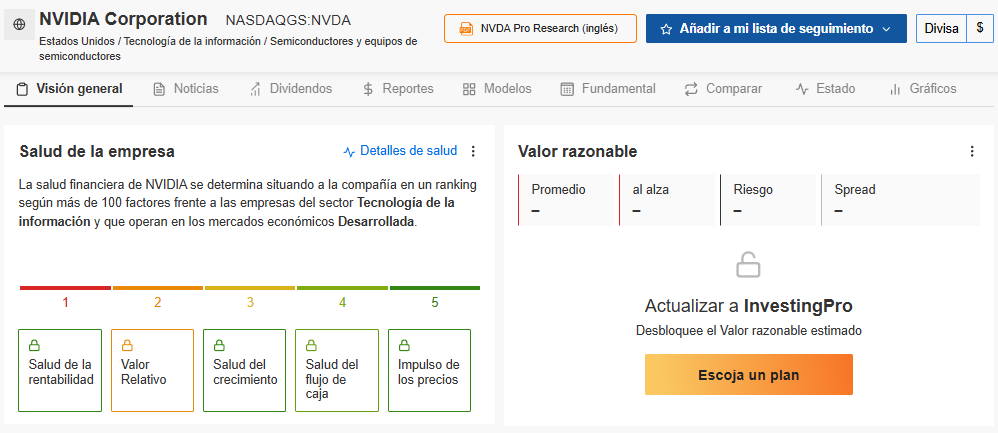This screenshot has width=998, height=433.
Task: Click the Escoja un plan button
Action: [748, 375]
